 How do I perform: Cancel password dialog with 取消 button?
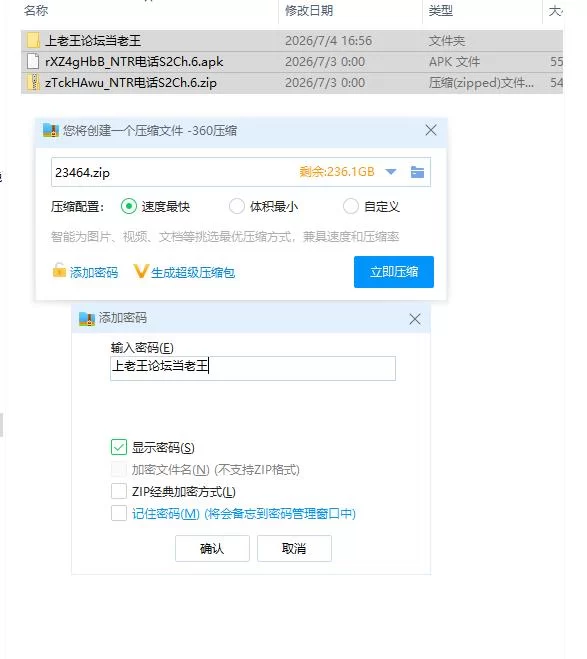pos(294,548)
